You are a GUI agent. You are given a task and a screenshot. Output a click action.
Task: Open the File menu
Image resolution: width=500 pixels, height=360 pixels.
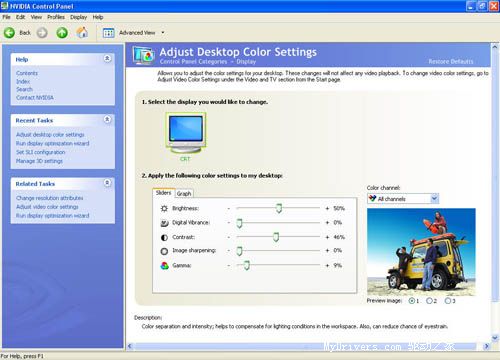click(x=6, y=17)
